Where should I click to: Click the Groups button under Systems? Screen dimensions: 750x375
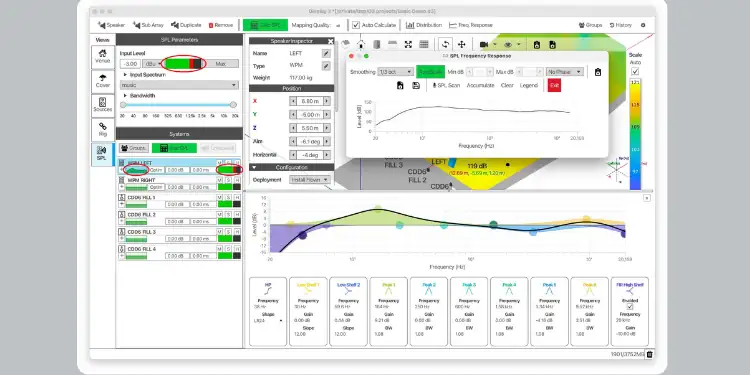point(134,148)
